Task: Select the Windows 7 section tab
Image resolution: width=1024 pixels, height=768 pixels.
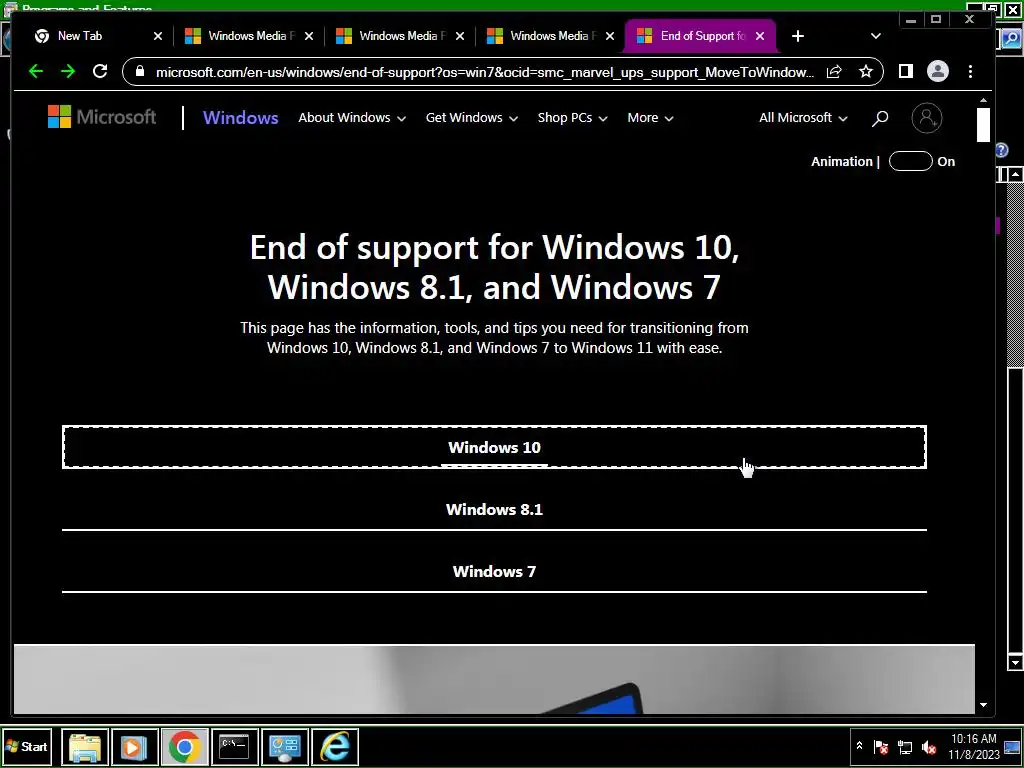Action: pyautogui.click(x=494, y=571)
